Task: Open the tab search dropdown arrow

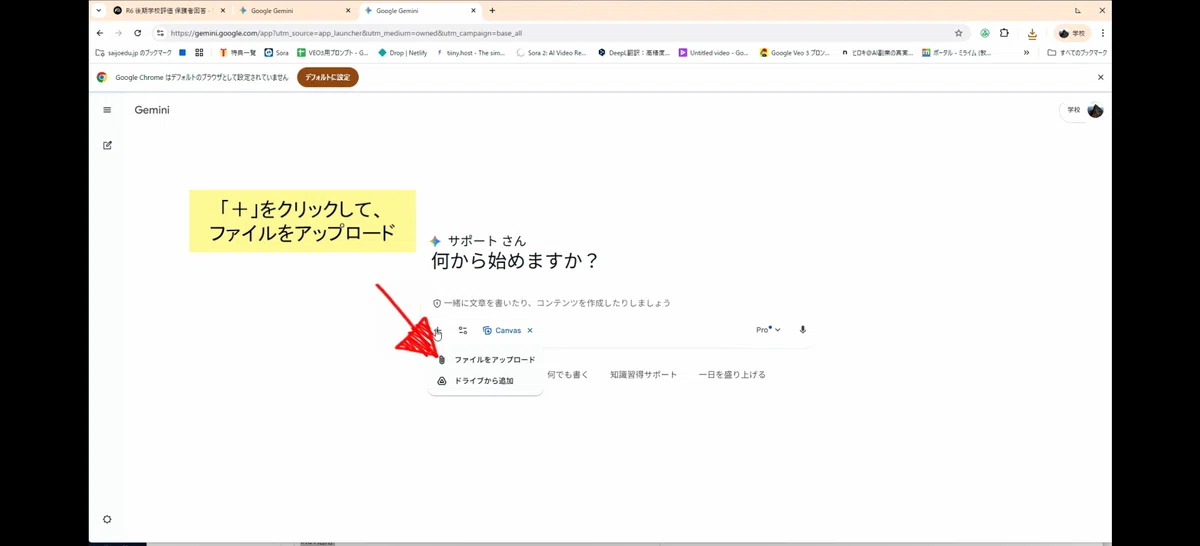Action: tap(98, 10)
